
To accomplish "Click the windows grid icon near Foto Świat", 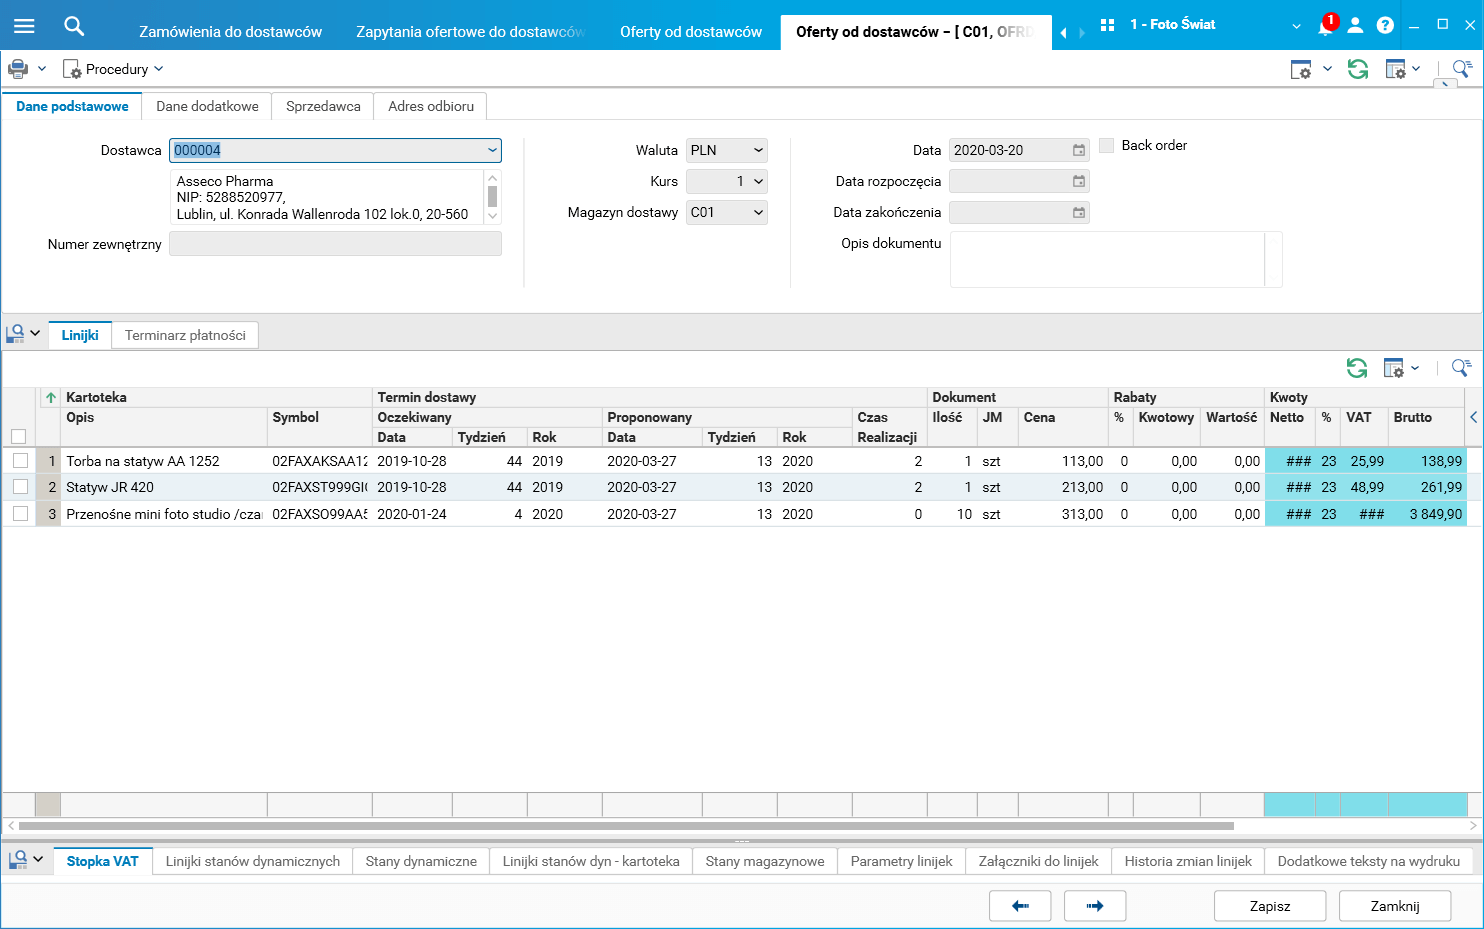I will (x=1107, y=25).
